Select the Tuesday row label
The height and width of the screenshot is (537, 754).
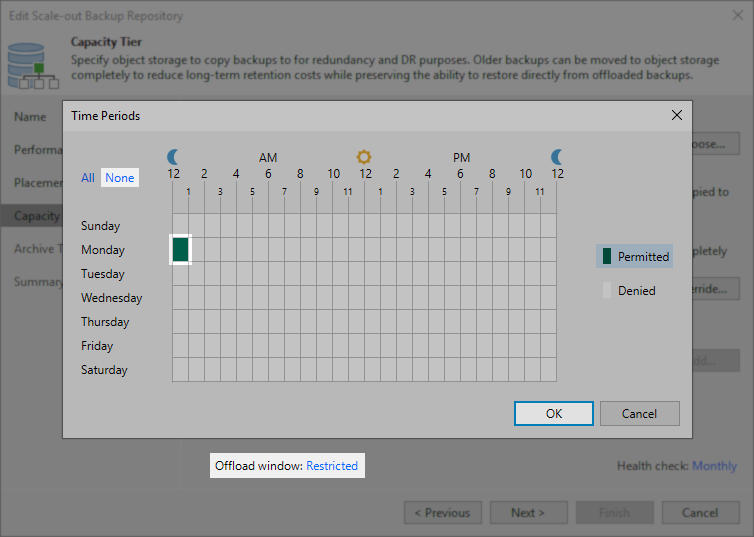(x=103, y=274)
